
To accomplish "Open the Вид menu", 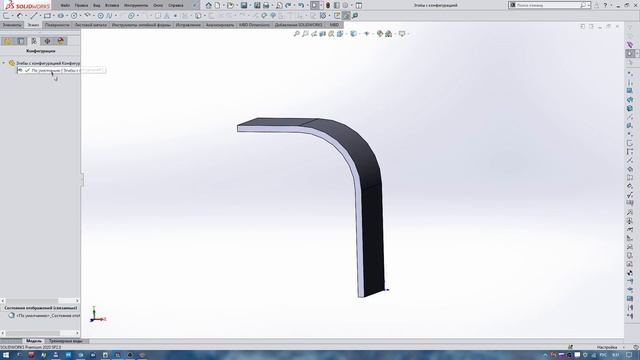I will [x=97, y=5].
